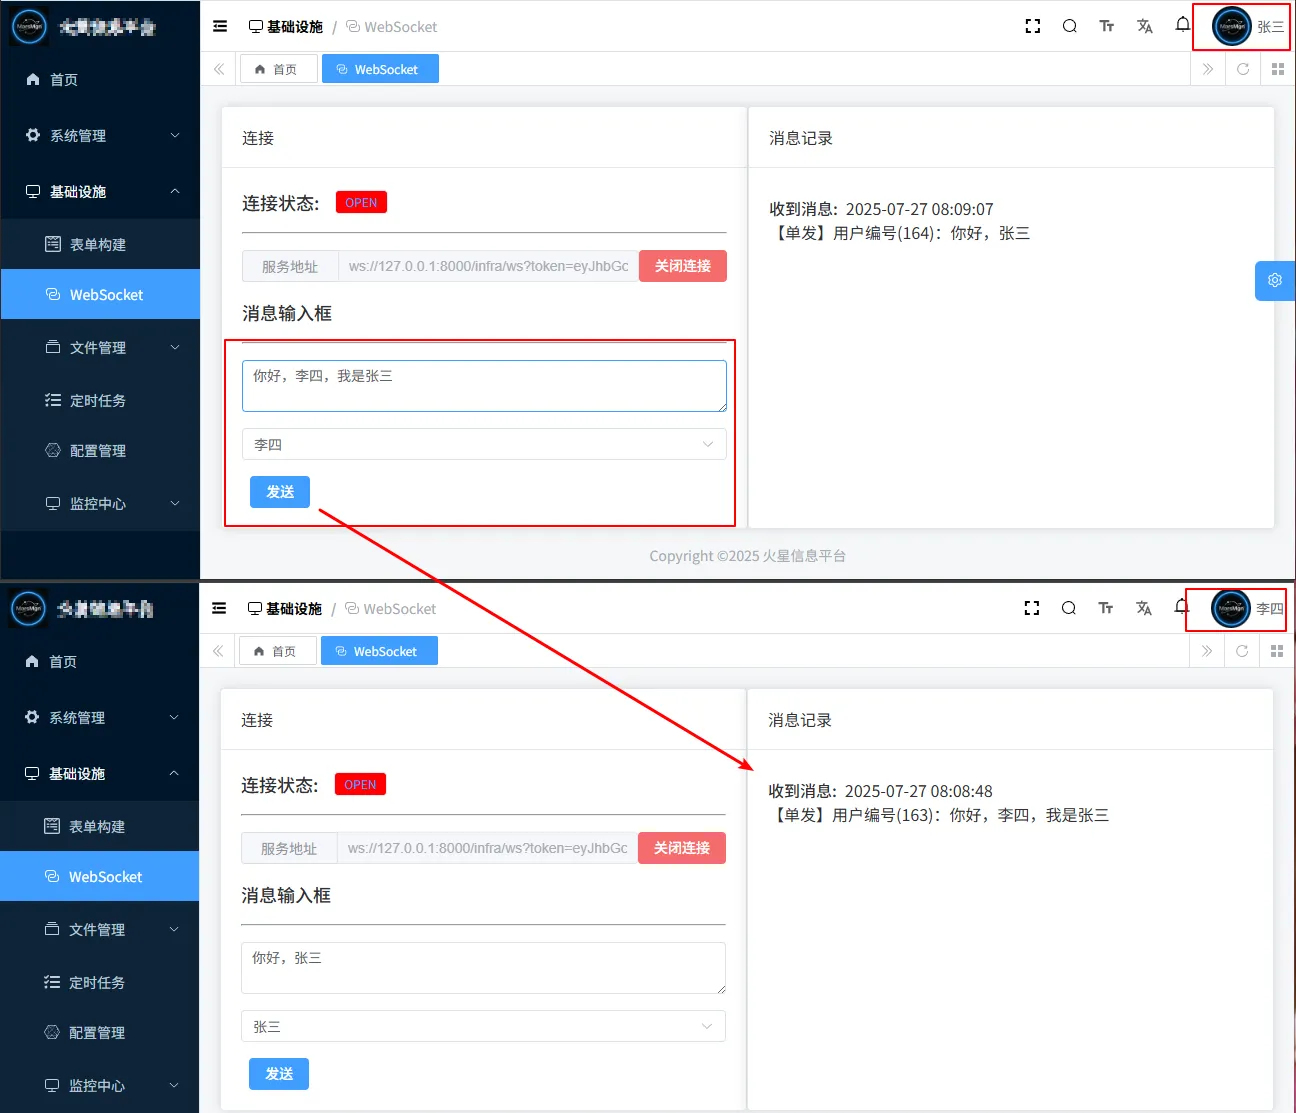Open blue settings gear on right edge

1275,281
